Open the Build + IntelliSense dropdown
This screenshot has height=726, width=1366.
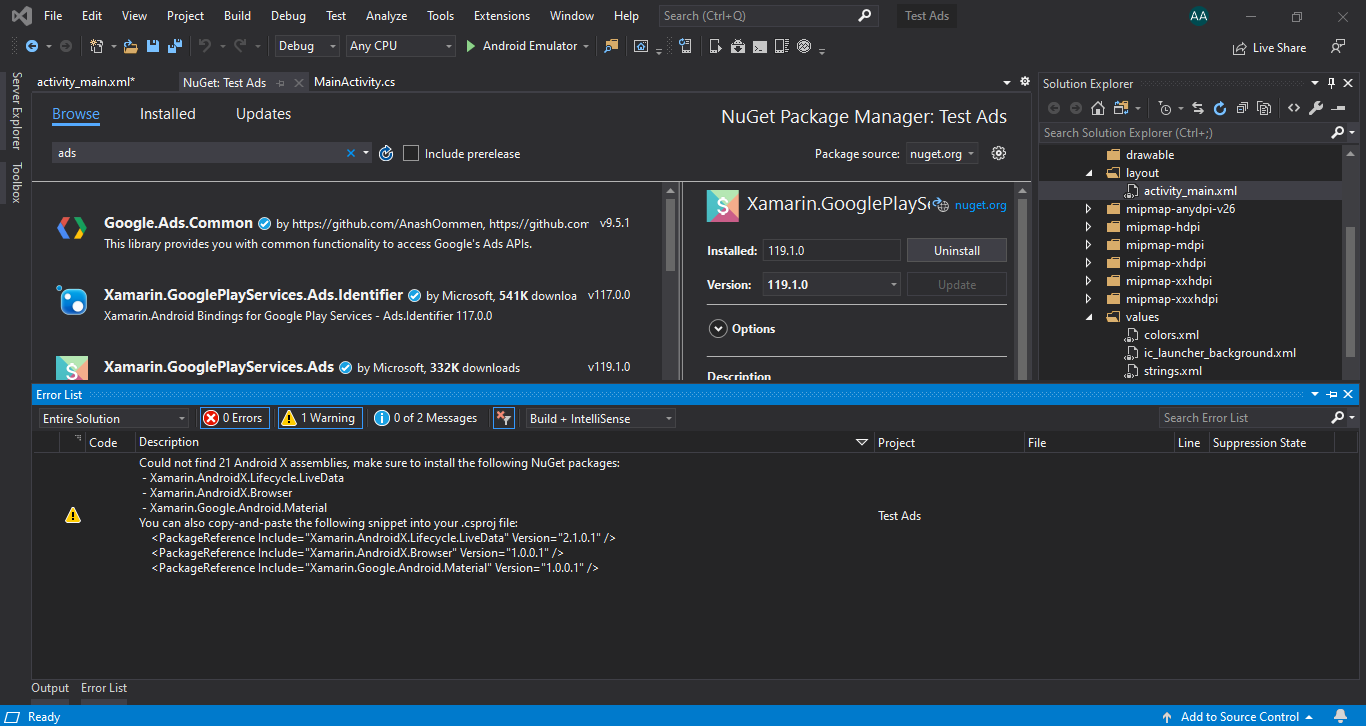coord(601,418)
